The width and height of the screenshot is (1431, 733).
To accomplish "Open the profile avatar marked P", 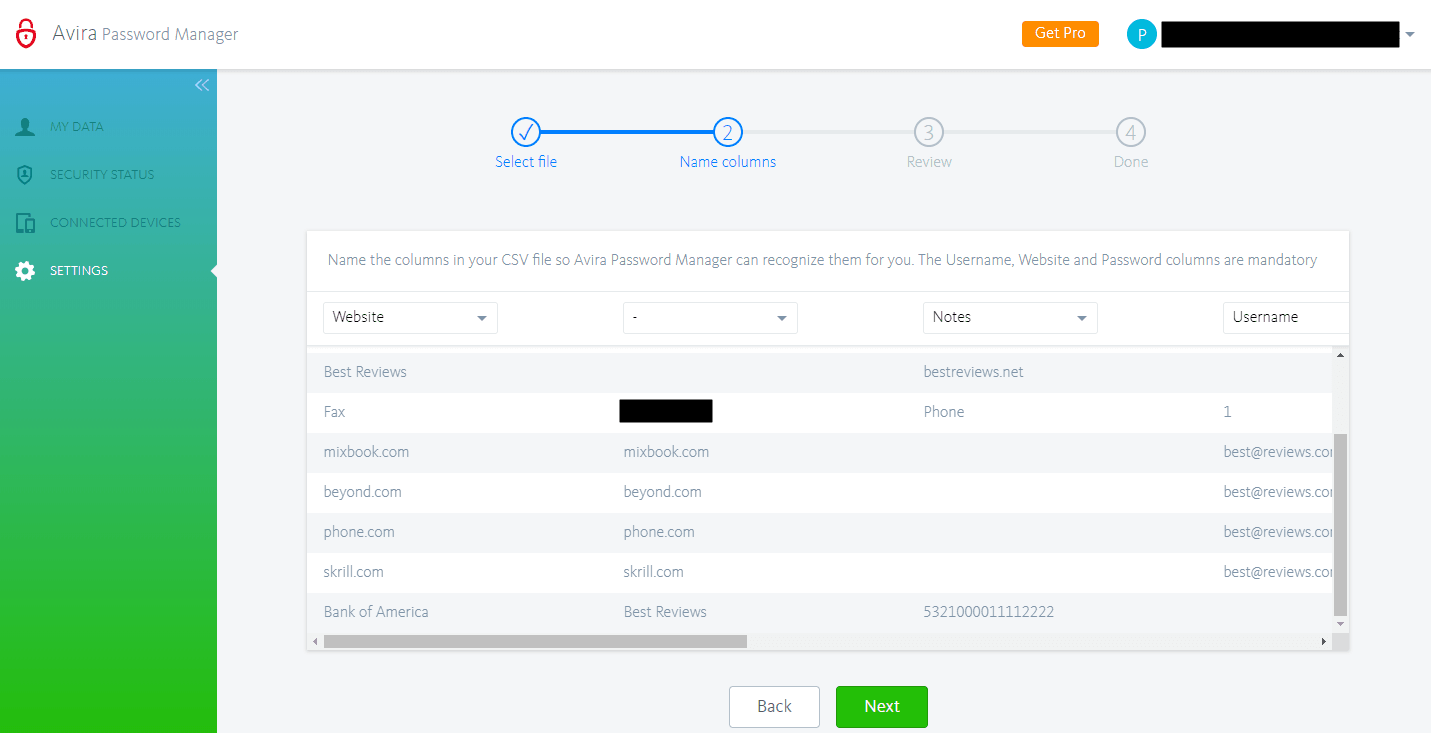I will click(x=1141, y=33).
